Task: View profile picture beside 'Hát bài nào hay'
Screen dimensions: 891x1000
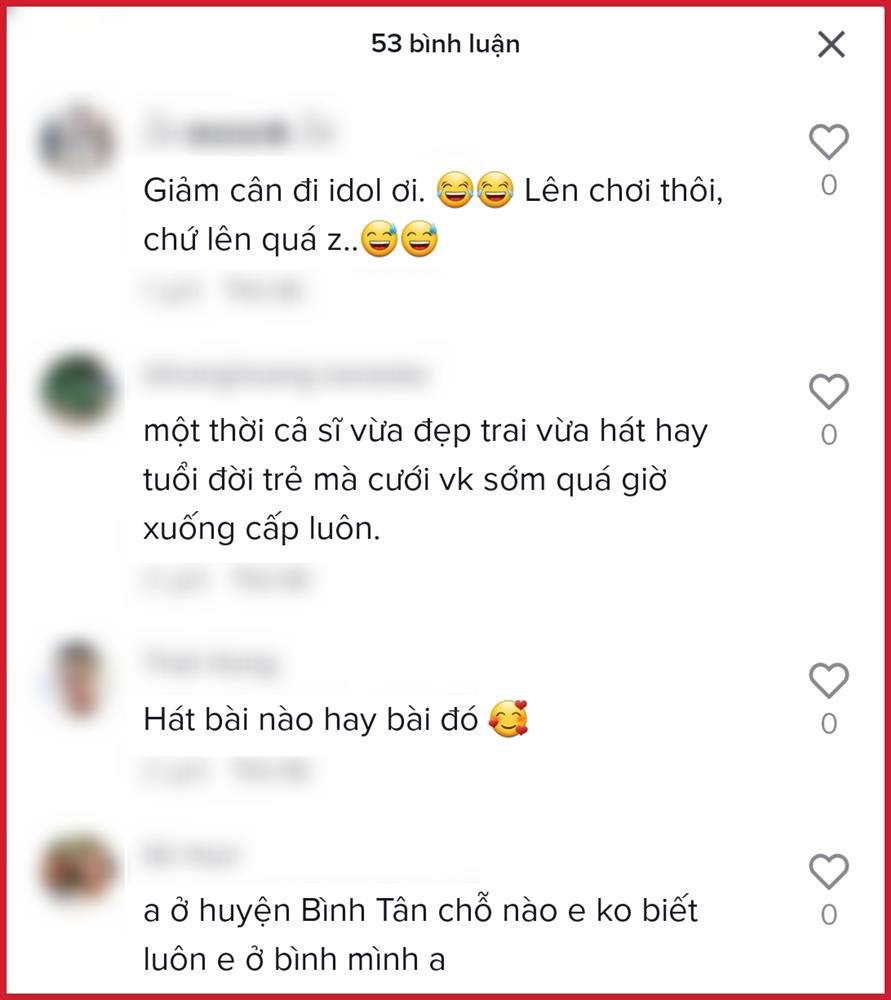Action: point(77,679)
